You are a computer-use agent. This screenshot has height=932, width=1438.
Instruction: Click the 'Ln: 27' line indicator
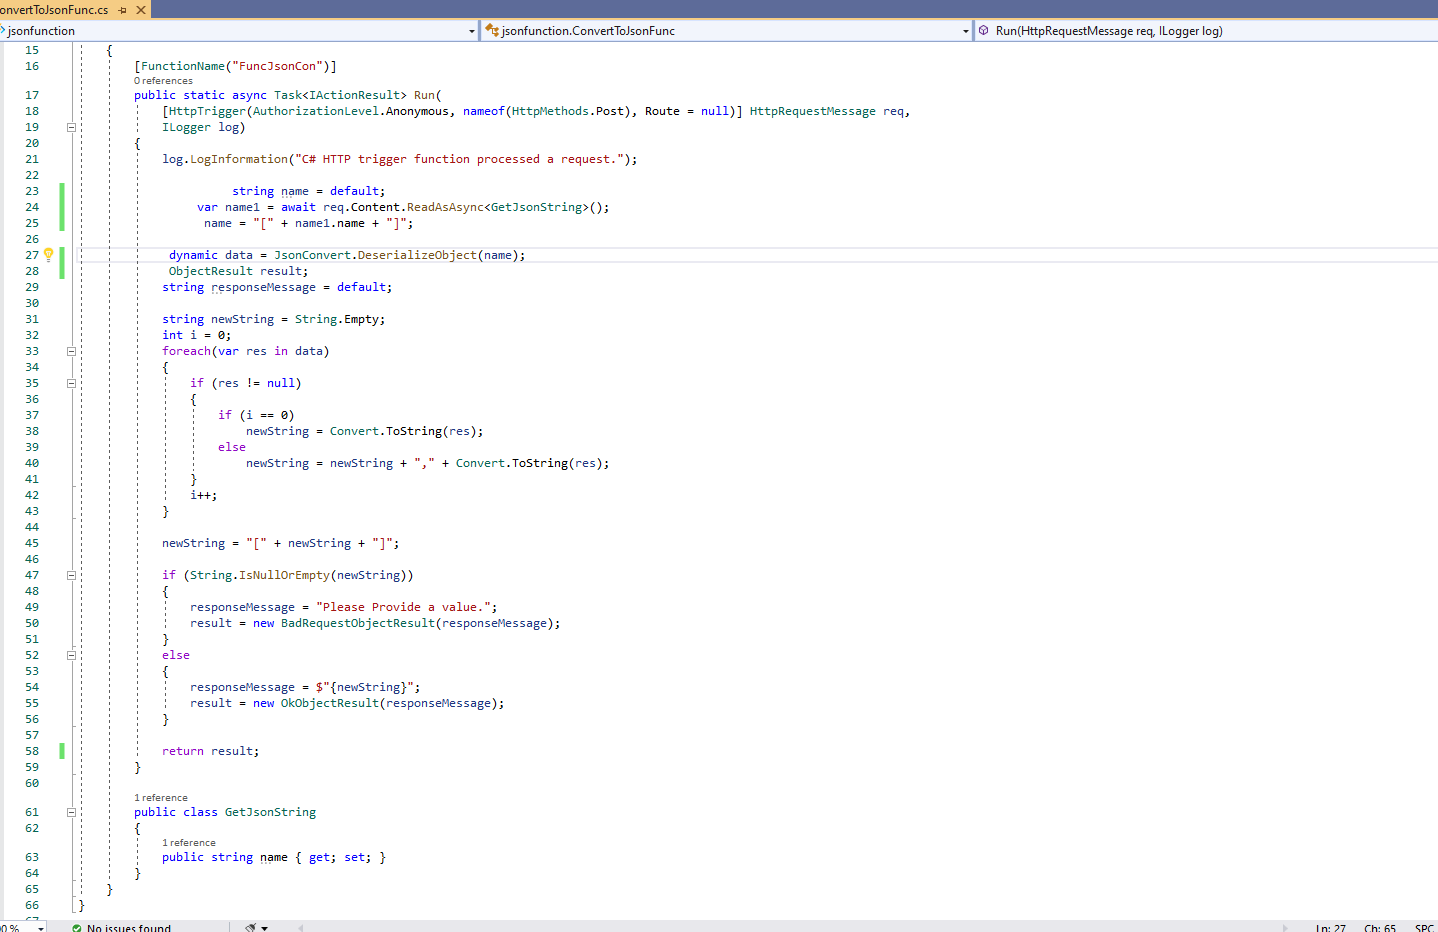point(1331,928)
